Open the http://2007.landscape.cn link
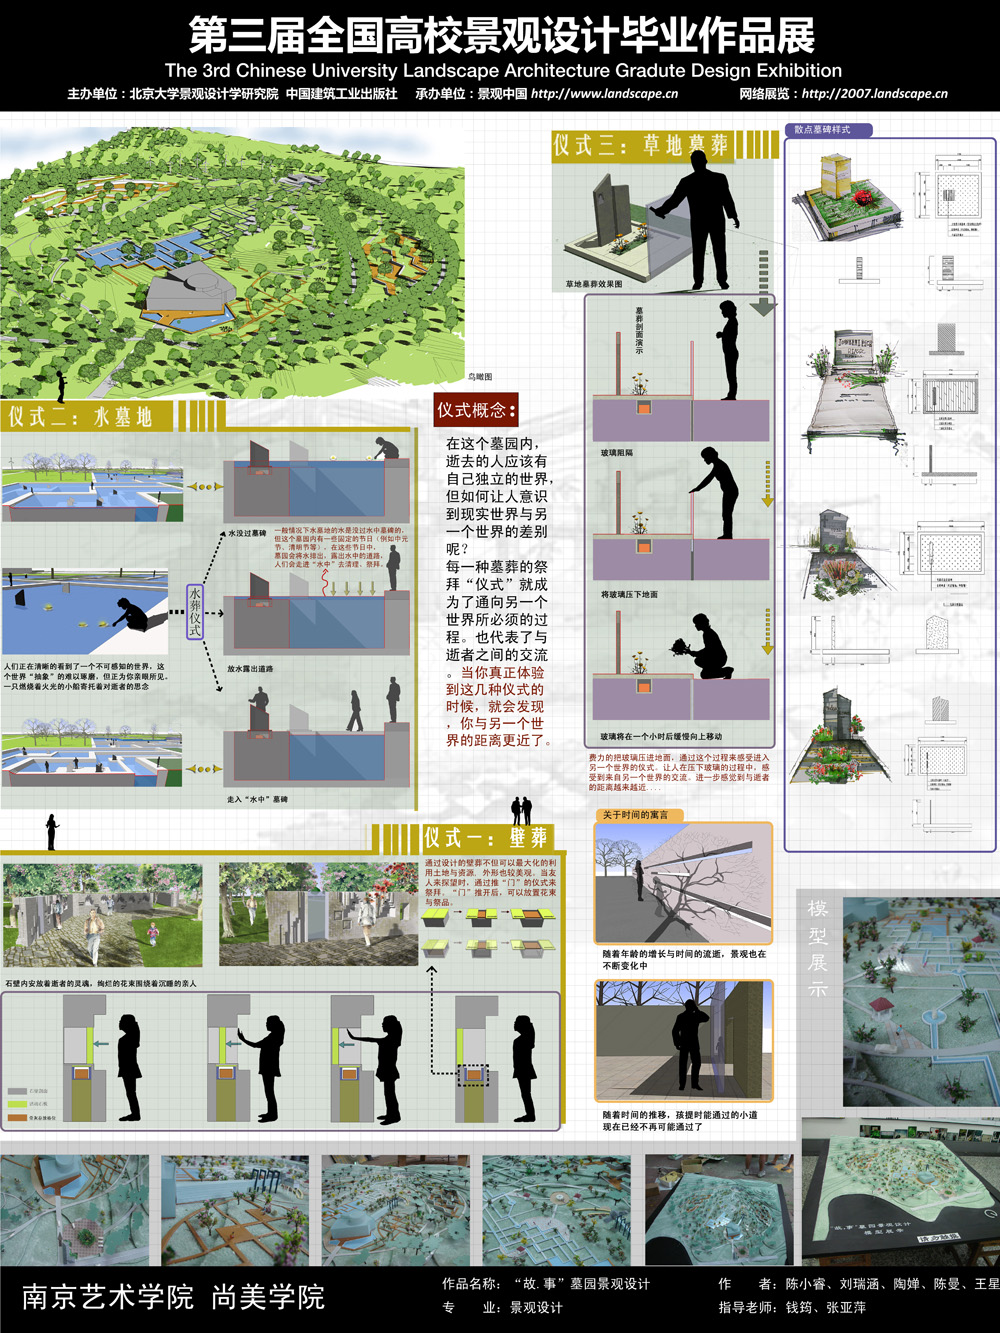This screenshot has width=1000, height=1333. point(875,94)
